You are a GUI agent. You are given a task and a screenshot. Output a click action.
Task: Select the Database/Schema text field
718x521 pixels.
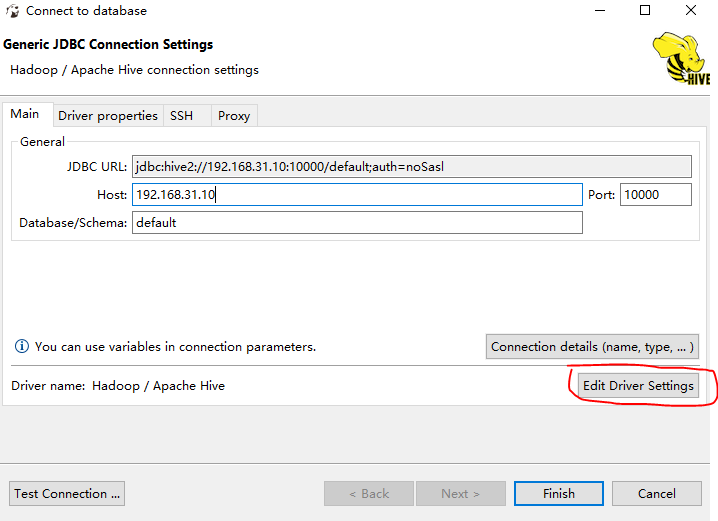356,223
